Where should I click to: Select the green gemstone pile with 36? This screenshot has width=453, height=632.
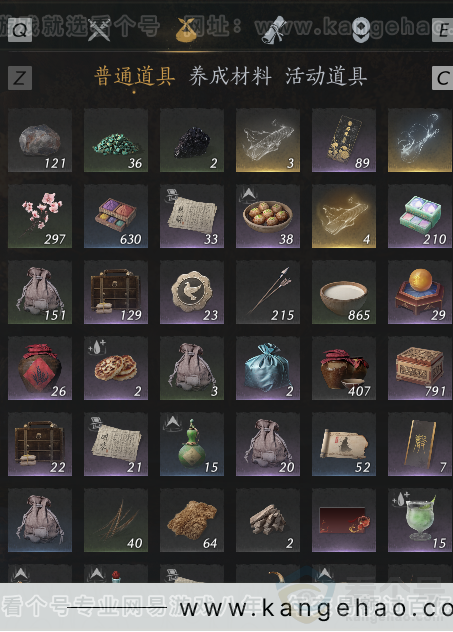coord(116,140)
